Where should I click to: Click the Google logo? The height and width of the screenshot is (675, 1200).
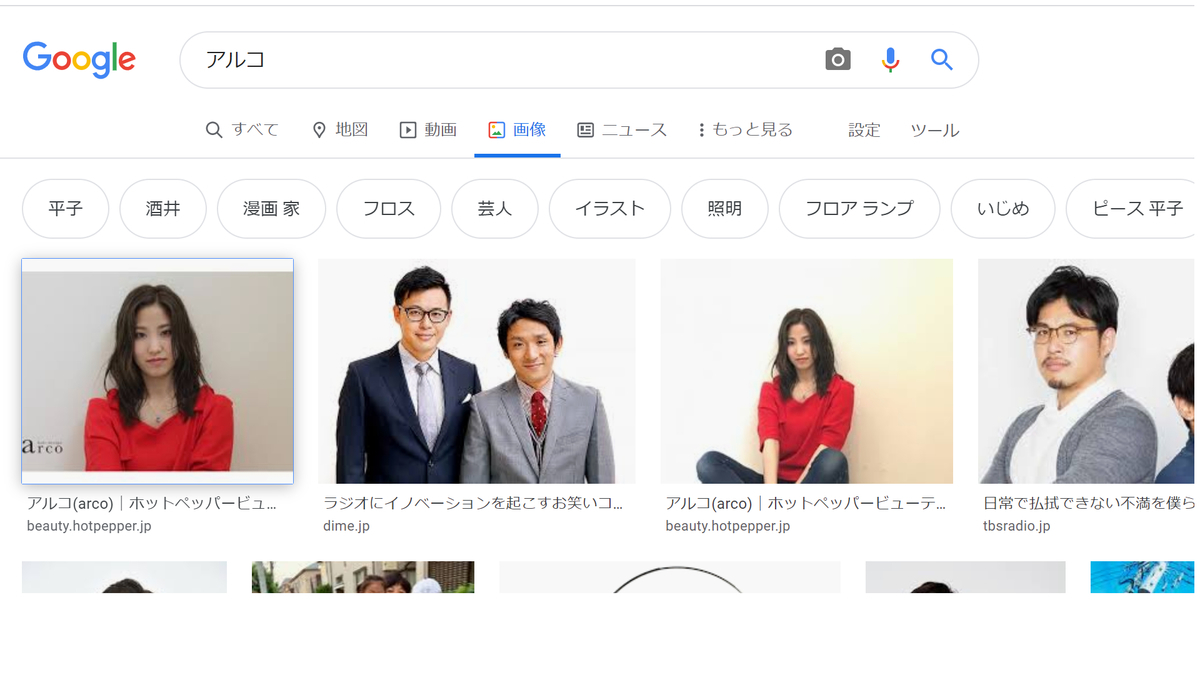pyautogui.click(x=79, y=60)
